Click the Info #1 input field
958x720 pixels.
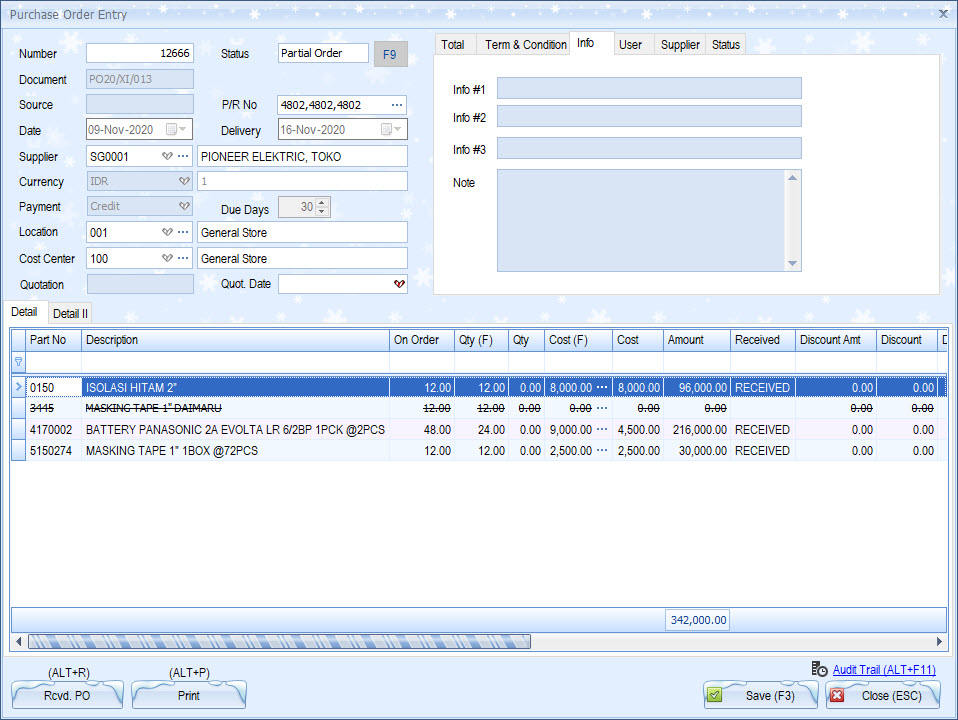649,89
